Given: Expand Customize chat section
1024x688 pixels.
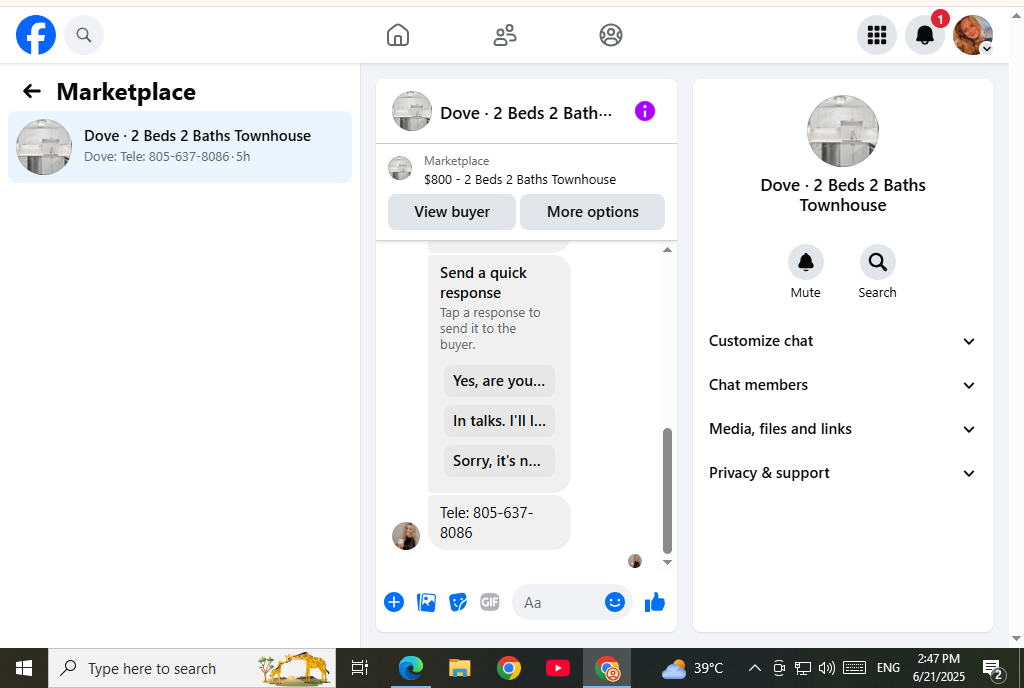Looking at the screenshot, I should click(x=842, y=341).
